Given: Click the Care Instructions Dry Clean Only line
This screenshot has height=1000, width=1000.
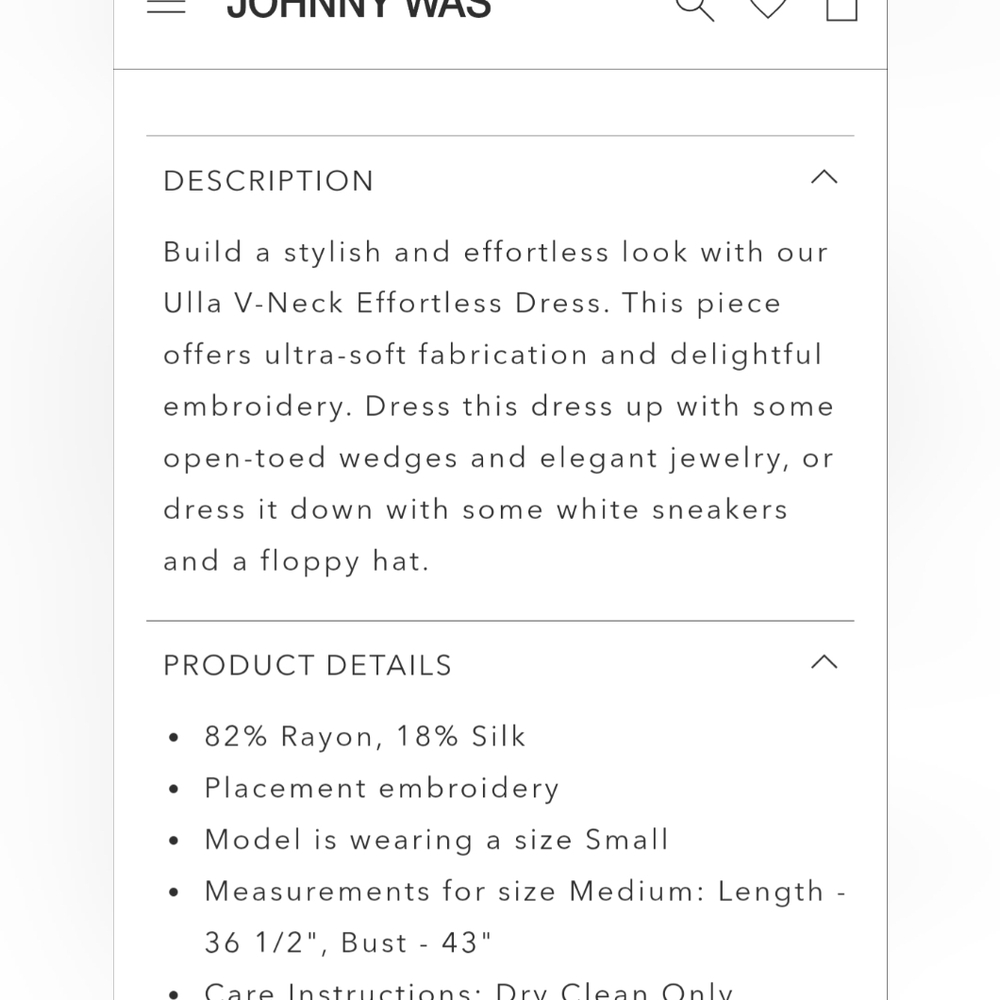Looking at the screenshot, I should coord(468,991).
